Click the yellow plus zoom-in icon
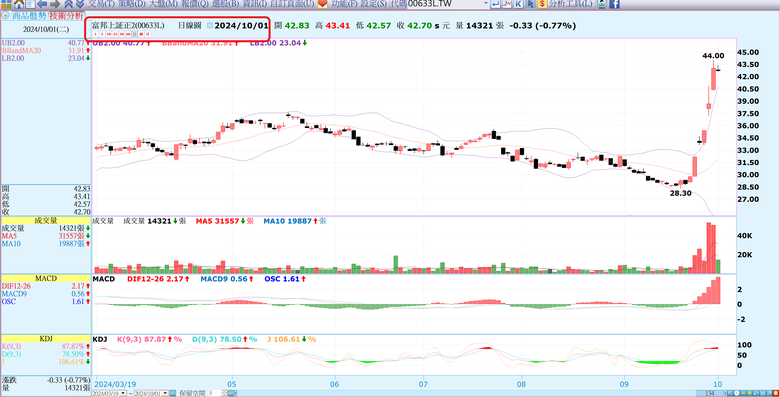The height and width of the screenshot is (397, 780). (x=750, y=393)
